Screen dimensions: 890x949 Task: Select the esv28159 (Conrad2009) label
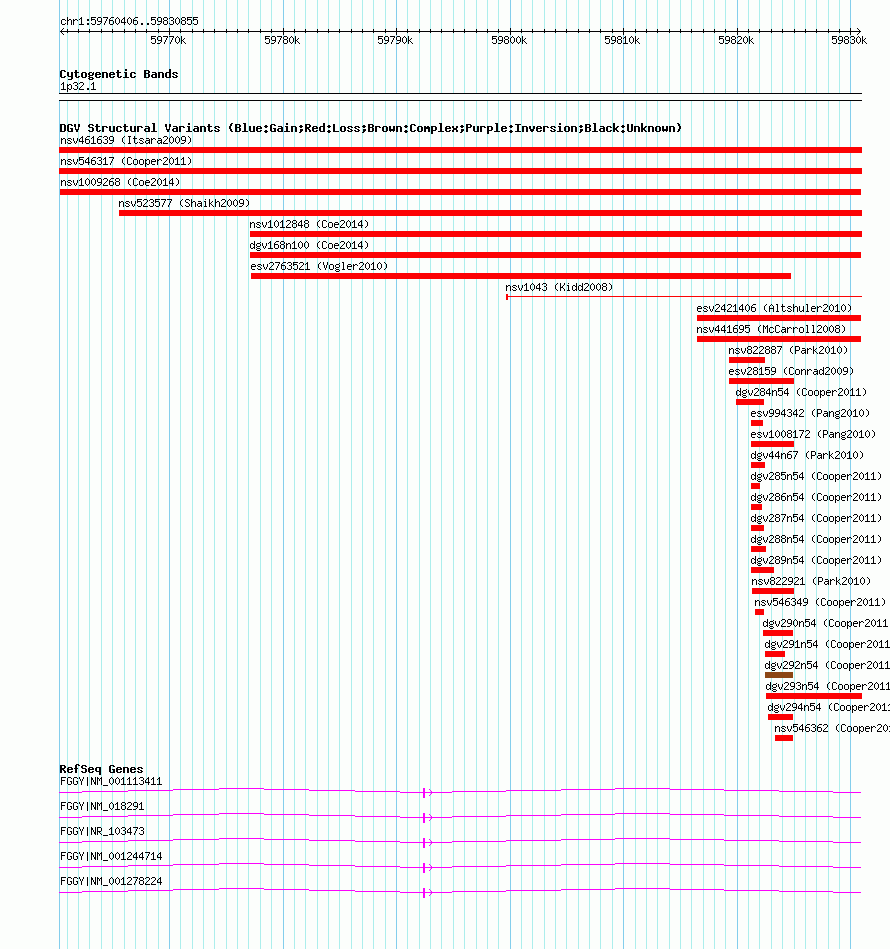pos(791,372)
